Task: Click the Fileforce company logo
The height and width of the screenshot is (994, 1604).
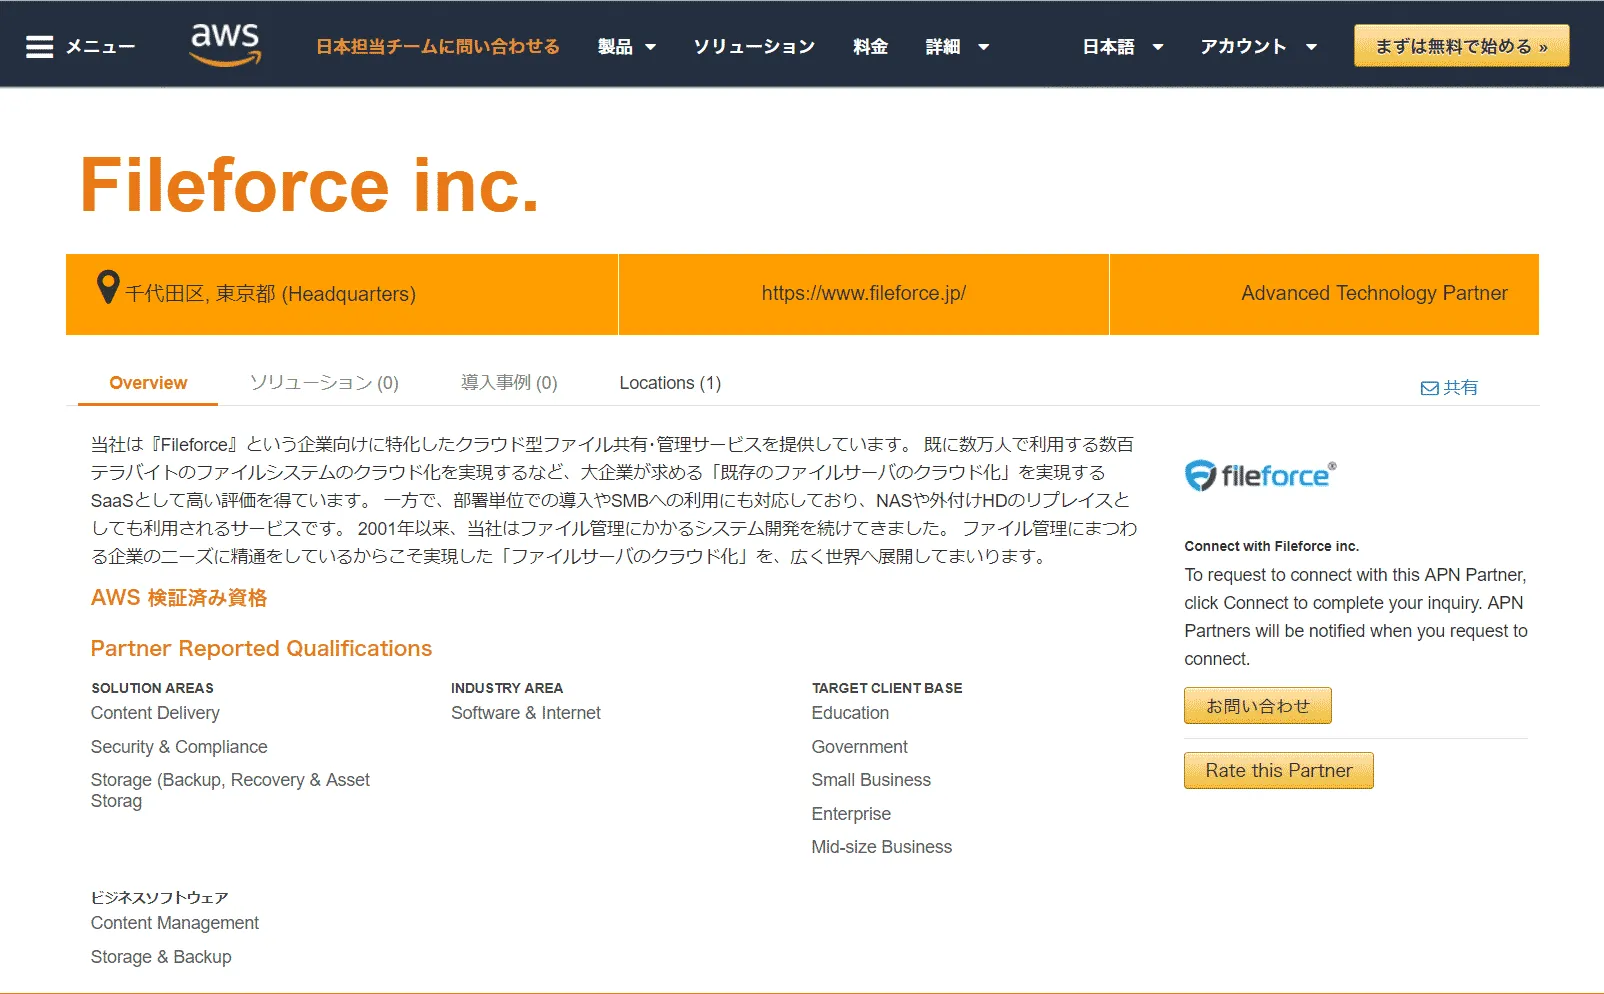Action: pos(1260,476)
